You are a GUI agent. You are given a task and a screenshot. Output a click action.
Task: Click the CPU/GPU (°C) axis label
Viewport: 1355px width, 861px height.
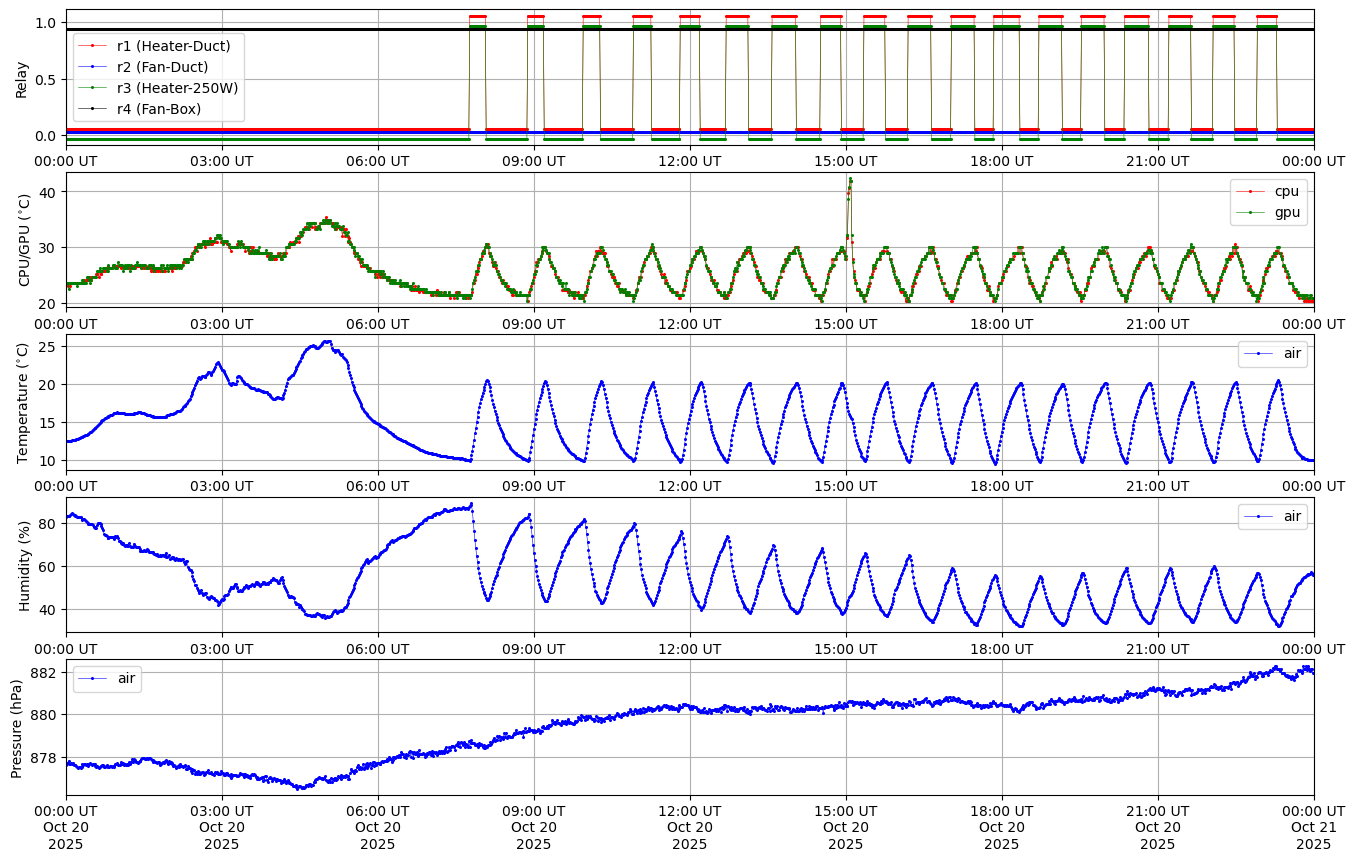[24, 240]
